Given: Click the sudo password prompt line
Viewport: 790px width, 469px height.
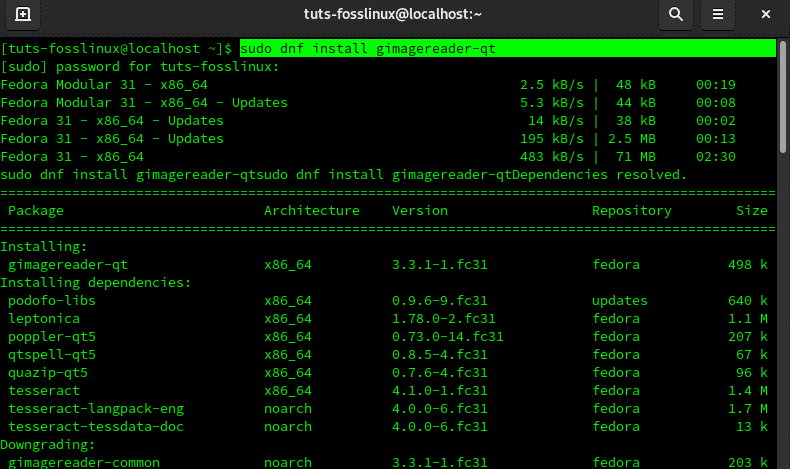Looking at the screenshot, I should (140, 66).
